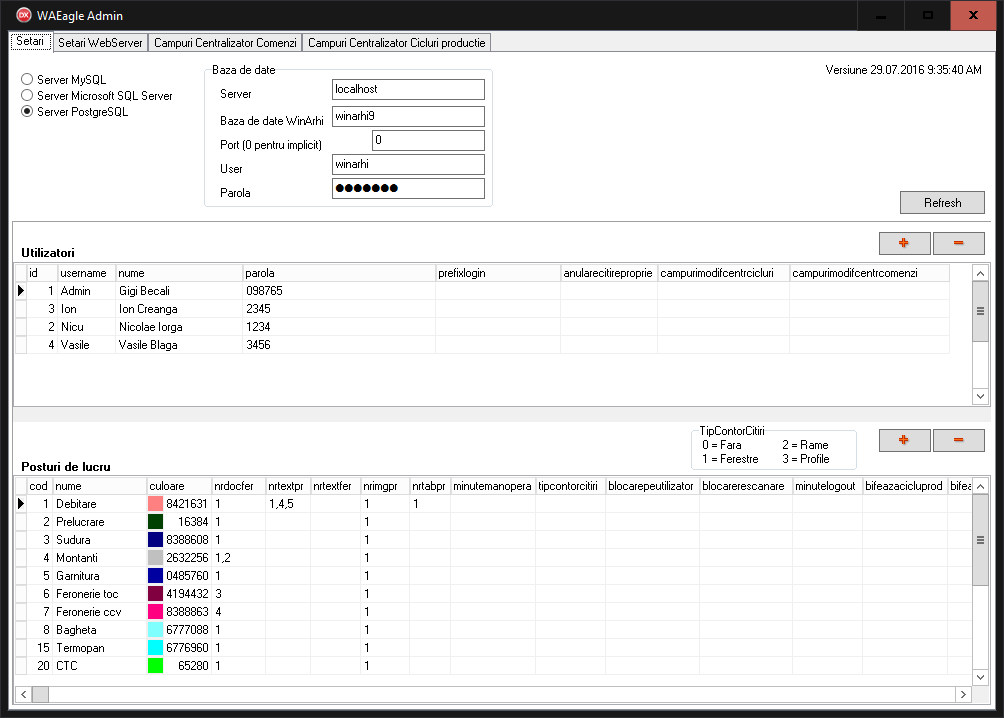Select Server MySQL radio option
The image size is (1004, 718).
tap(27, 80)
